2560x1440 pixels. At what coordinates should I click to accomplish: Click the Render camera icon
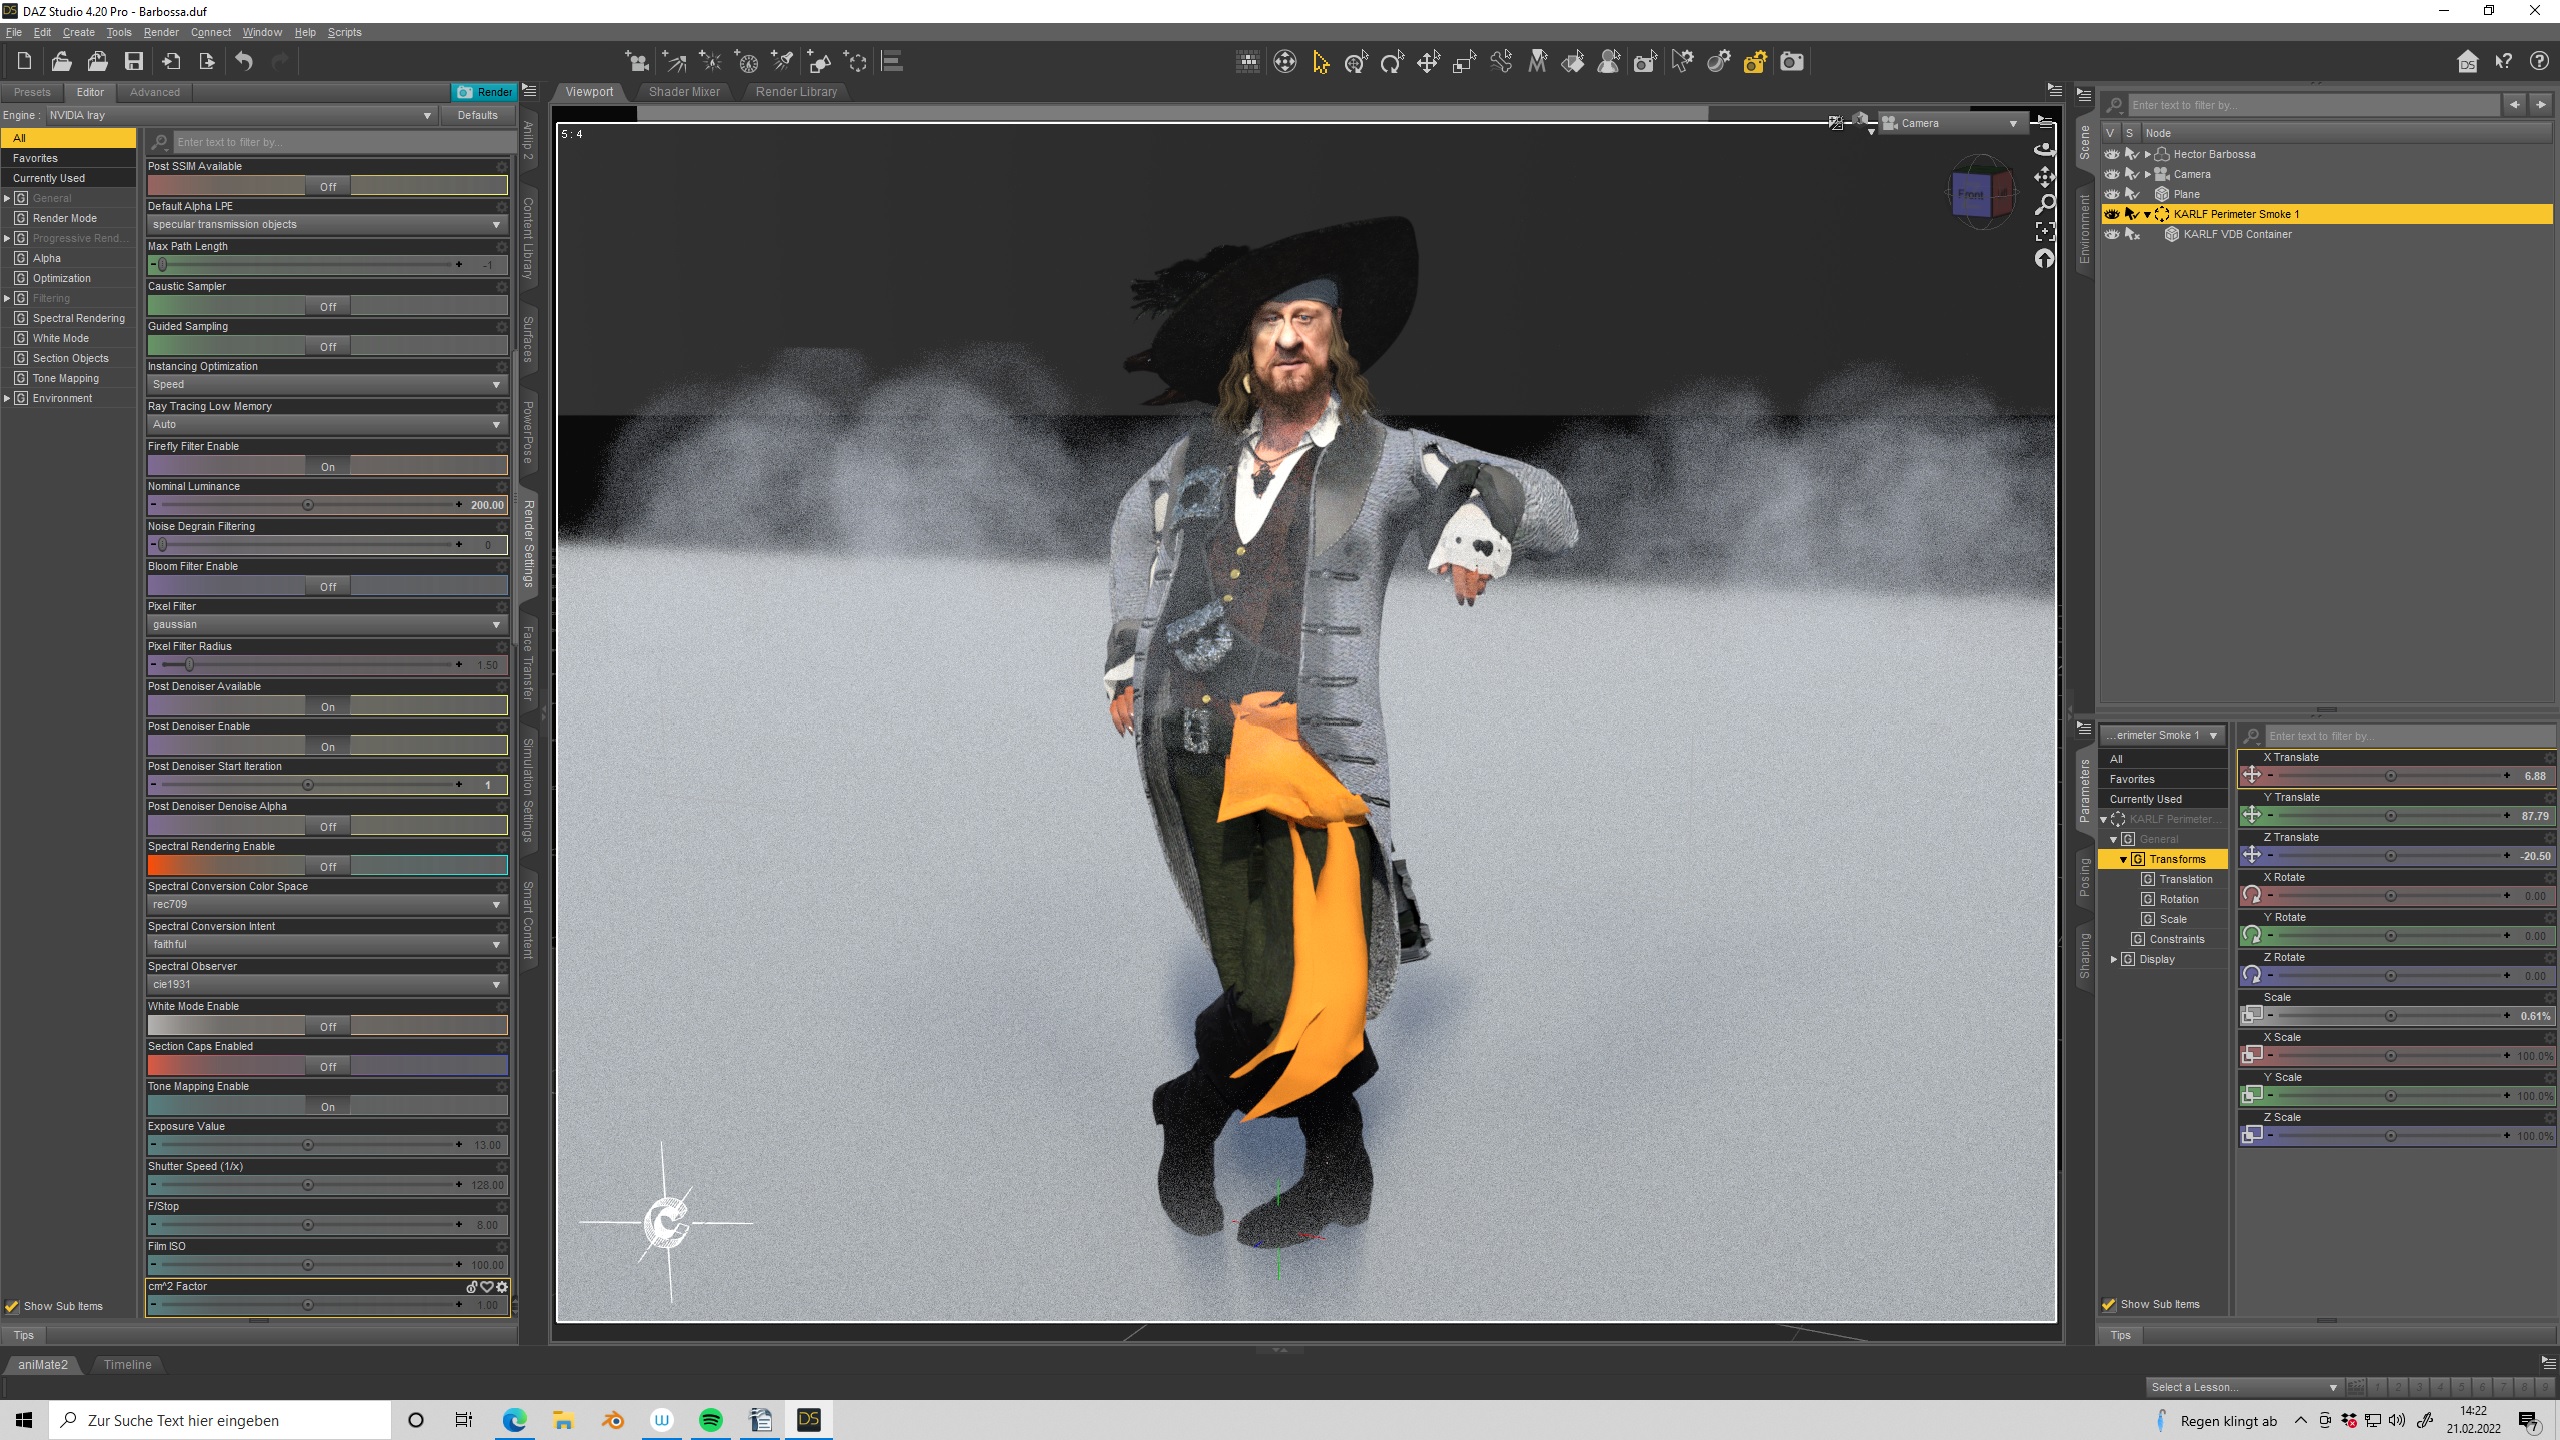coord(1792,62)
